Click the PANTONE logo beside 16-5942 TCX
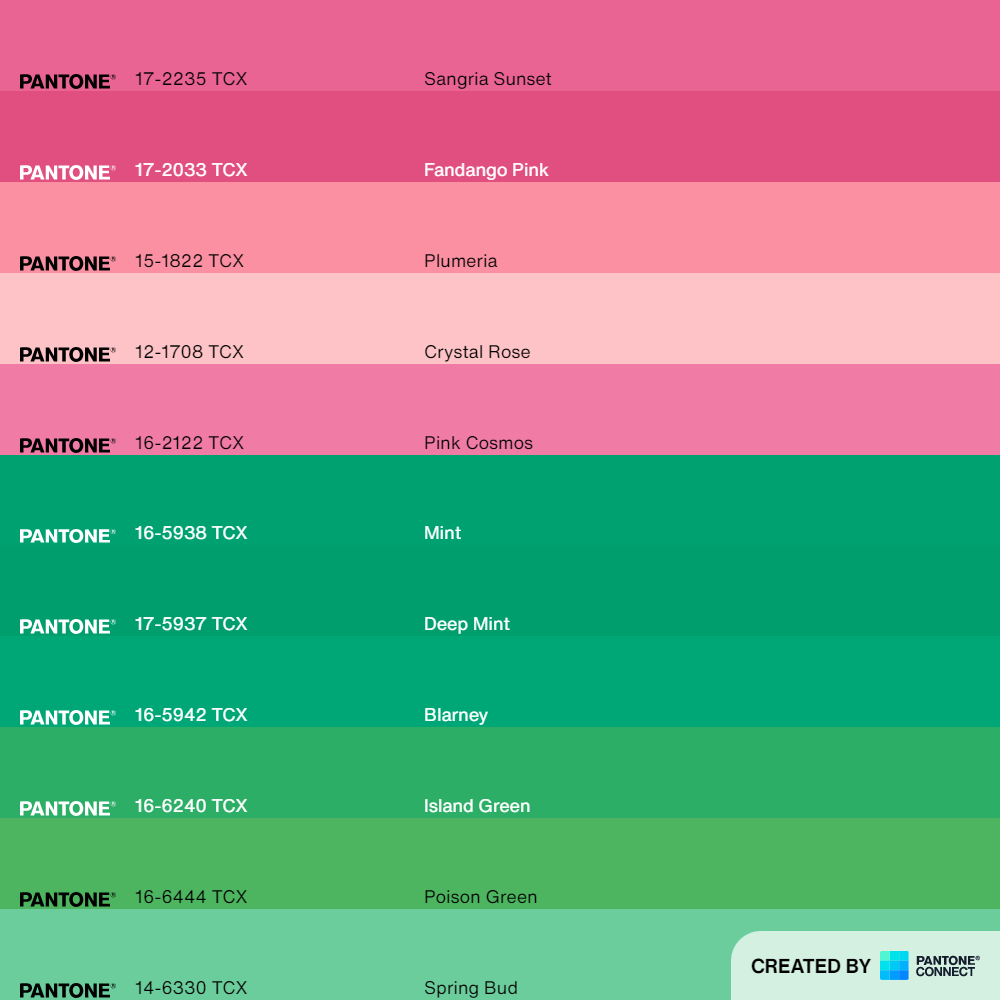Image resolution: width=1000 pixels, height=1000 pixels. (x=67, y=718)
